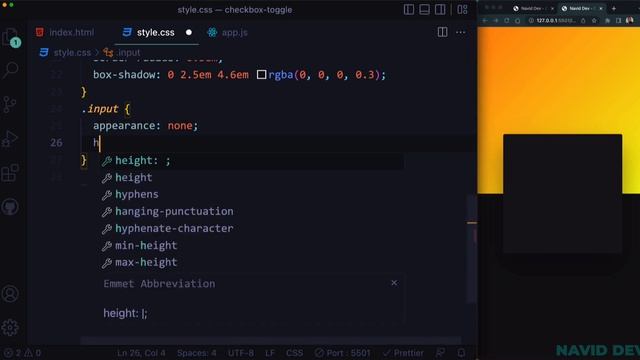The width and height of the screenshot is (640, 360).
Task: Toggle the primary side bar
Action: point(409,9)
